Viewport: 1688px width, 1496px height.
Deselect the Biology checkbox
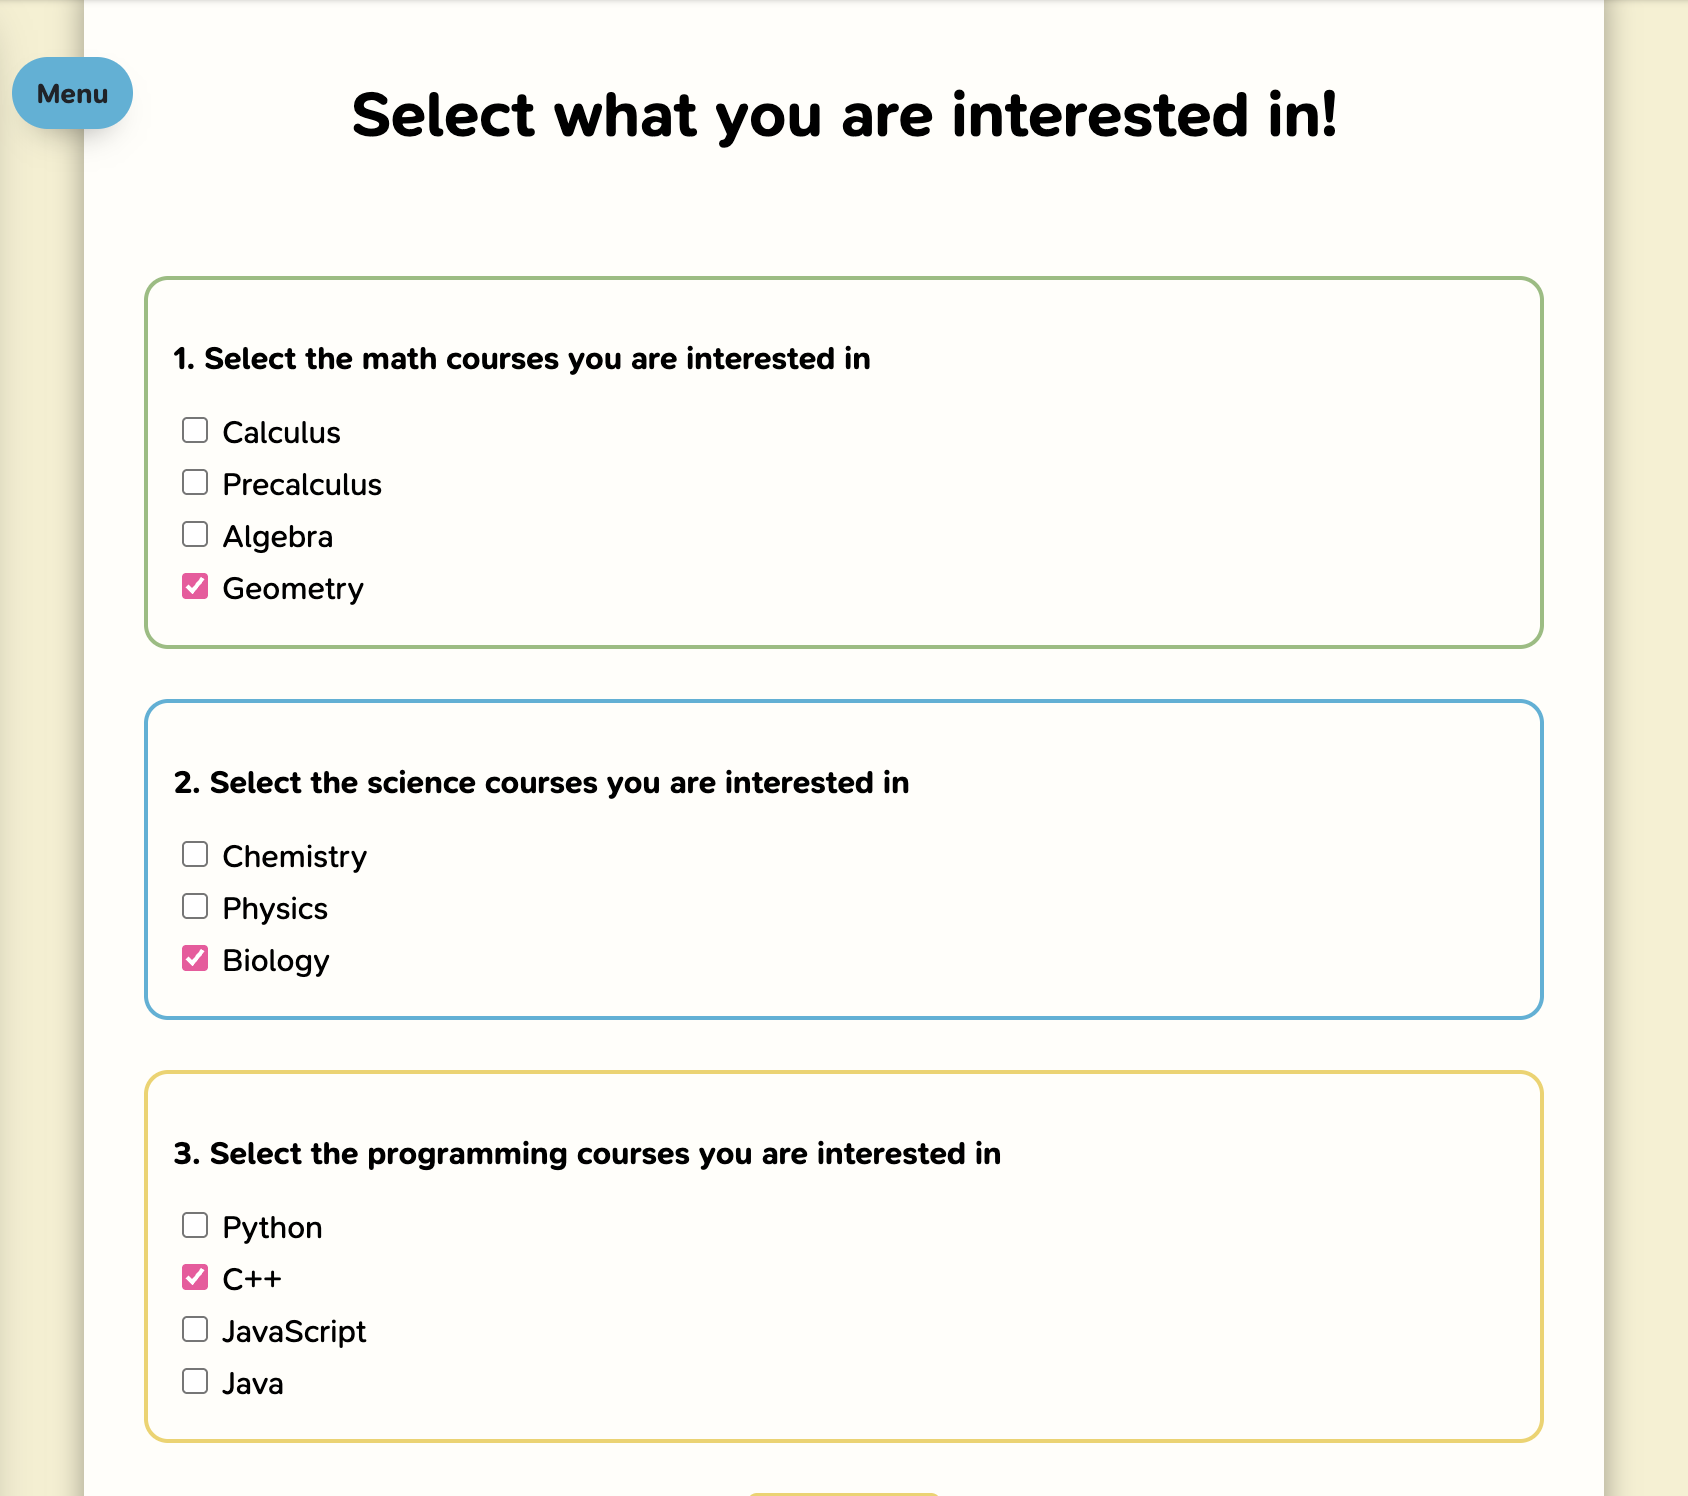195,958
